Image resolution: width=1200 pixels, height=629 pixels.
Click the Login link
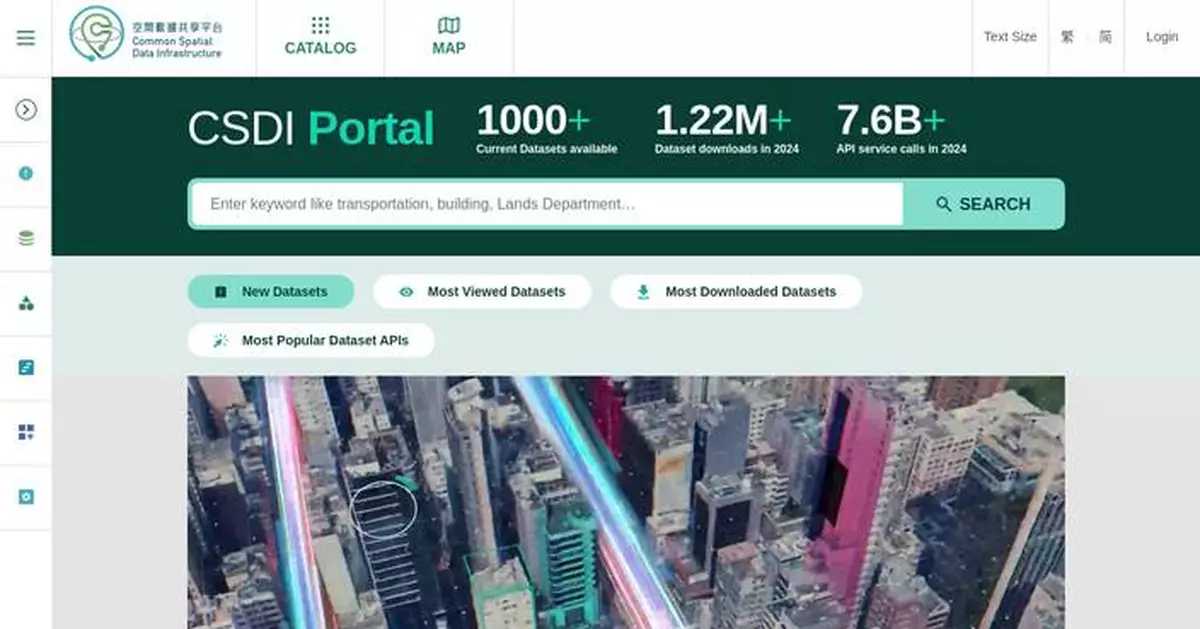tap(1162, 37)
